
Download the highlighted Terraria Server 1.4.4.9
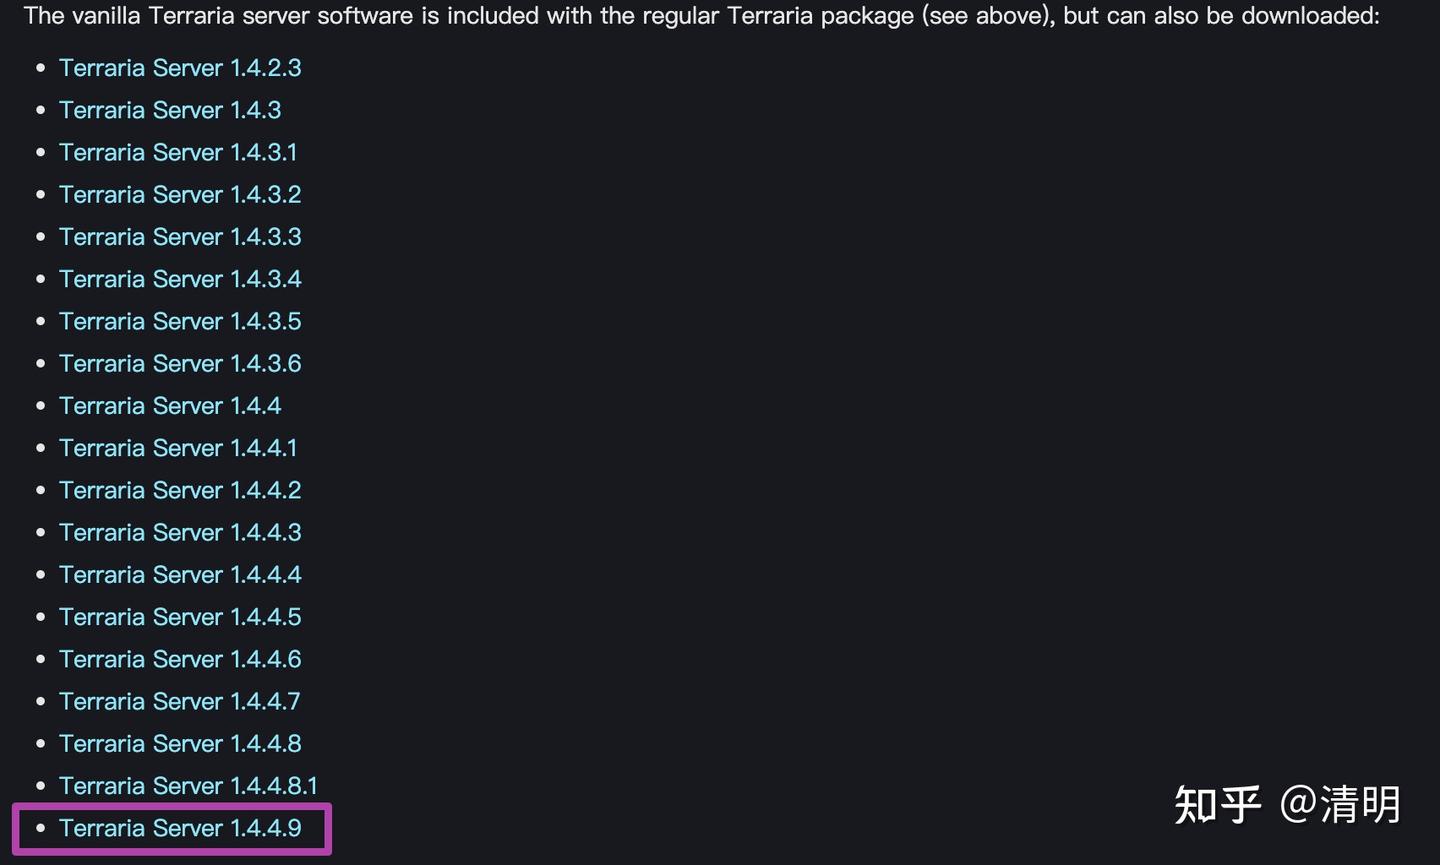pyautogui.click(x=180, y=828)
